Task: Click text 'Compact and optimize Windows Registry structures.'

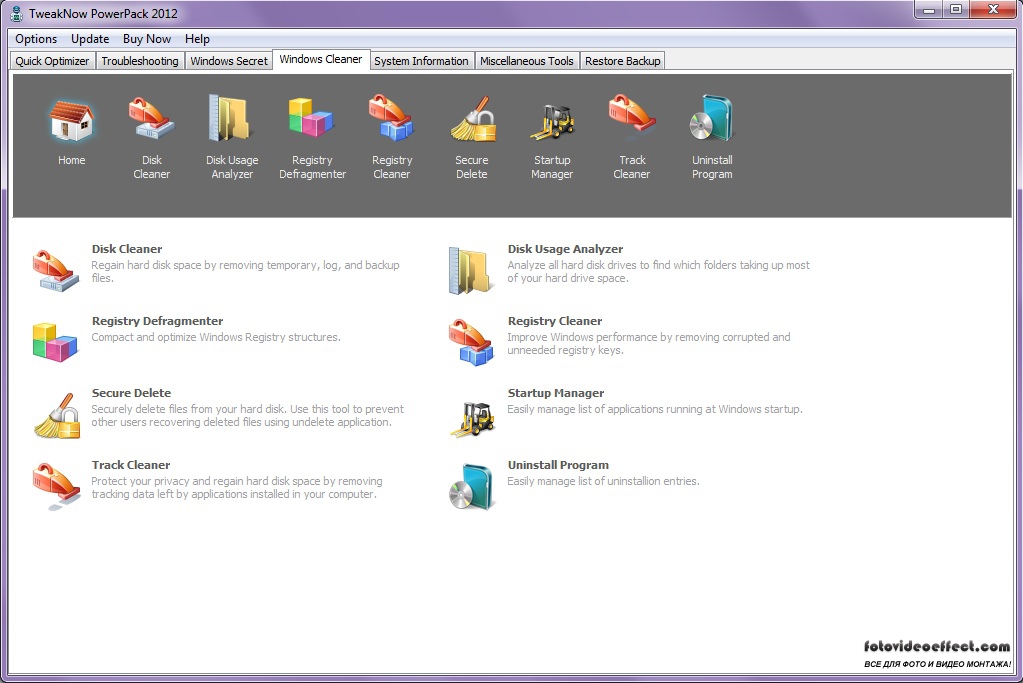Action: [216, 337]
